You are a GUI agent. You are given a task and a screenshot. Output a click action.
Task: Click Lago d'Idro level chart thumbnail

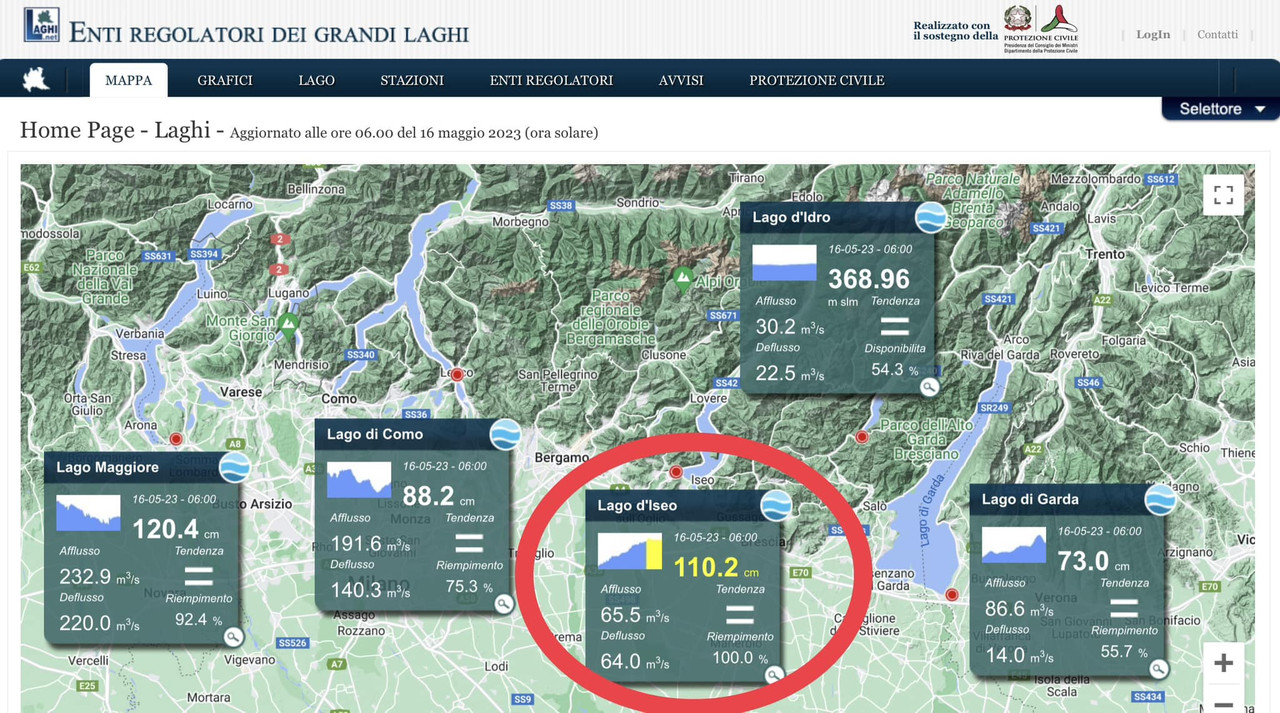coord(785,263)
